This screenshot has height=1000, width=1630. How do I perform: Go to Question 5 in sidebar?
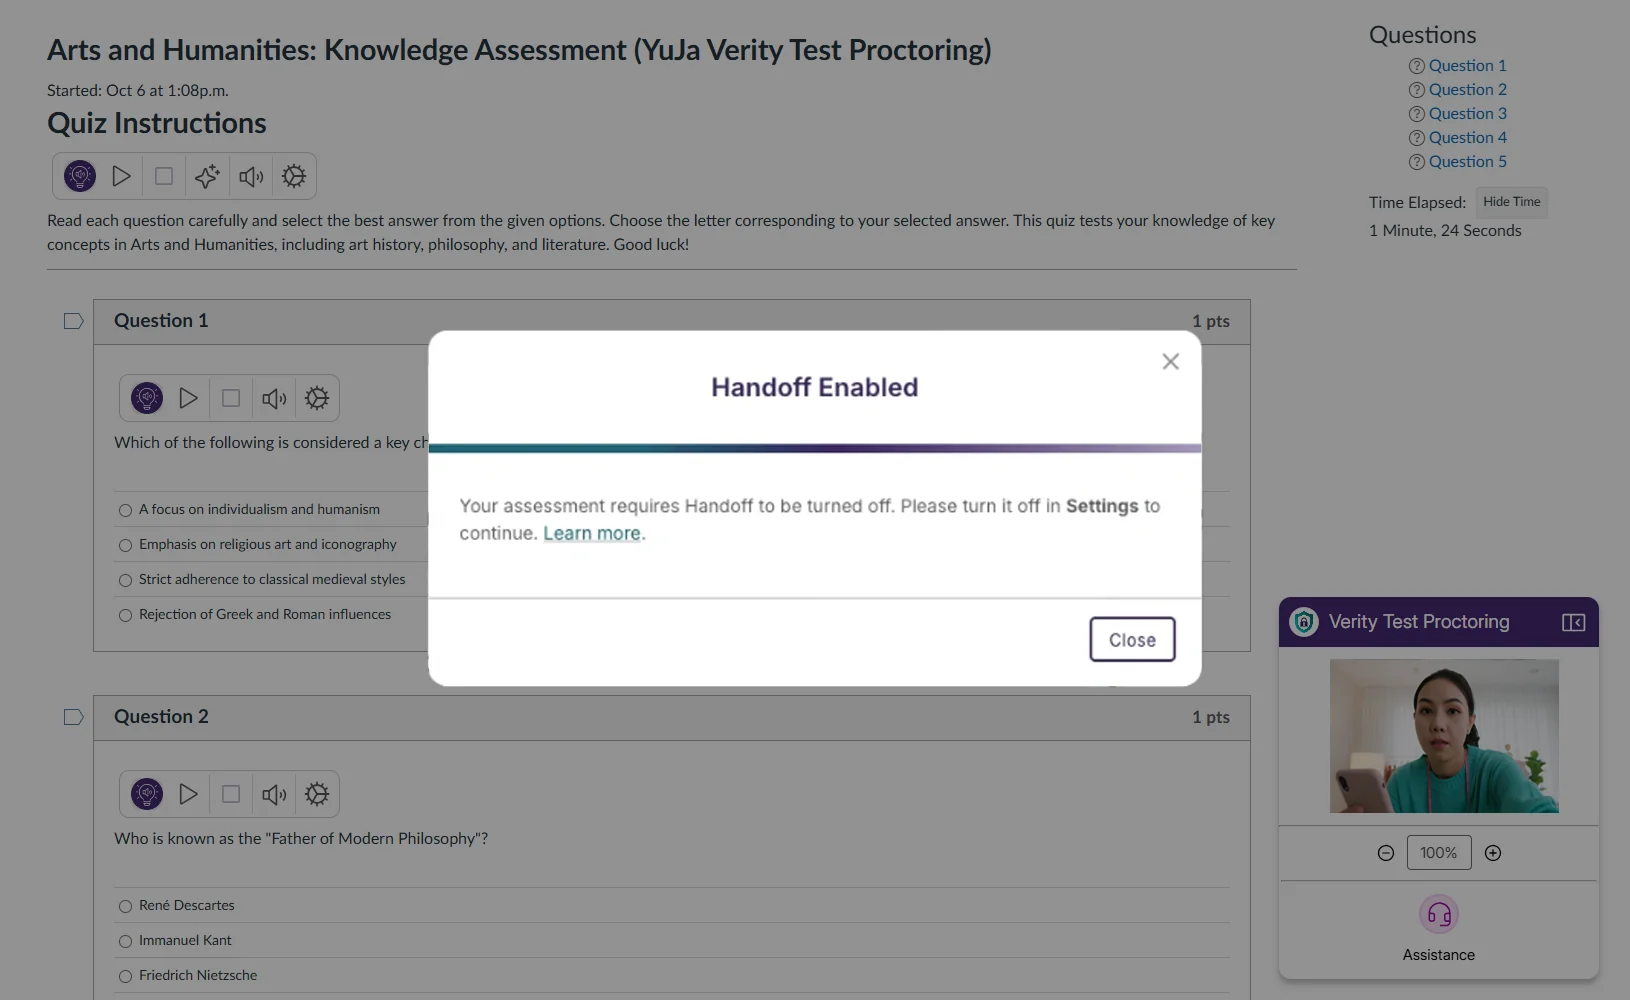[1467, 162]
